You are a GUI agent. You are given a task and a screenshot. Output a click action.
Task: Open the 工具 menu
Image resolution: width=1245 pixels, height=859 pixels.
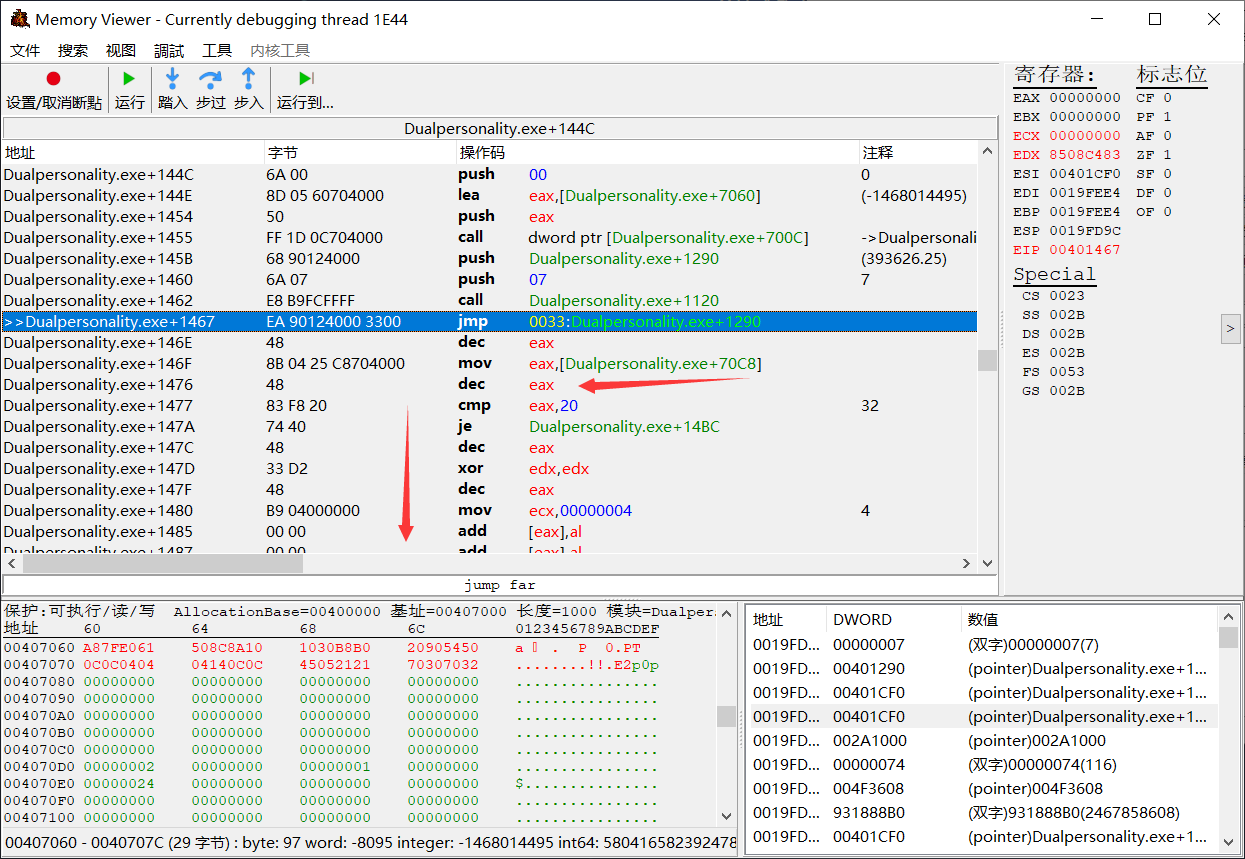(x=217, y=50)
